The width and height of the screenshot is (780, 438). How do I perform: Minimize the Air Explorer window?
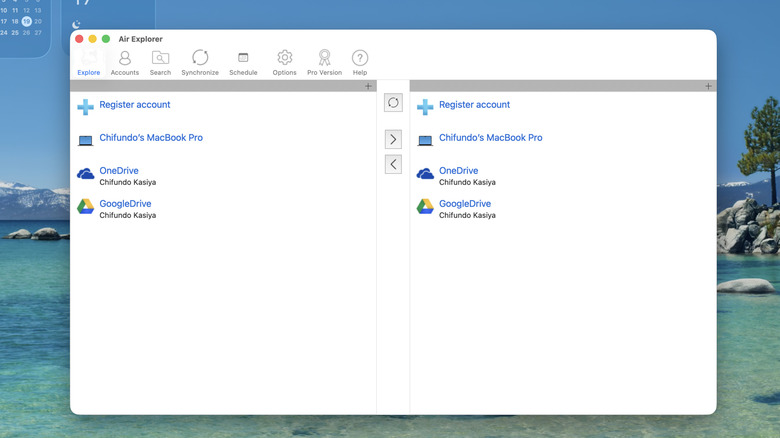pyautogui.click(x=93, y=39)
